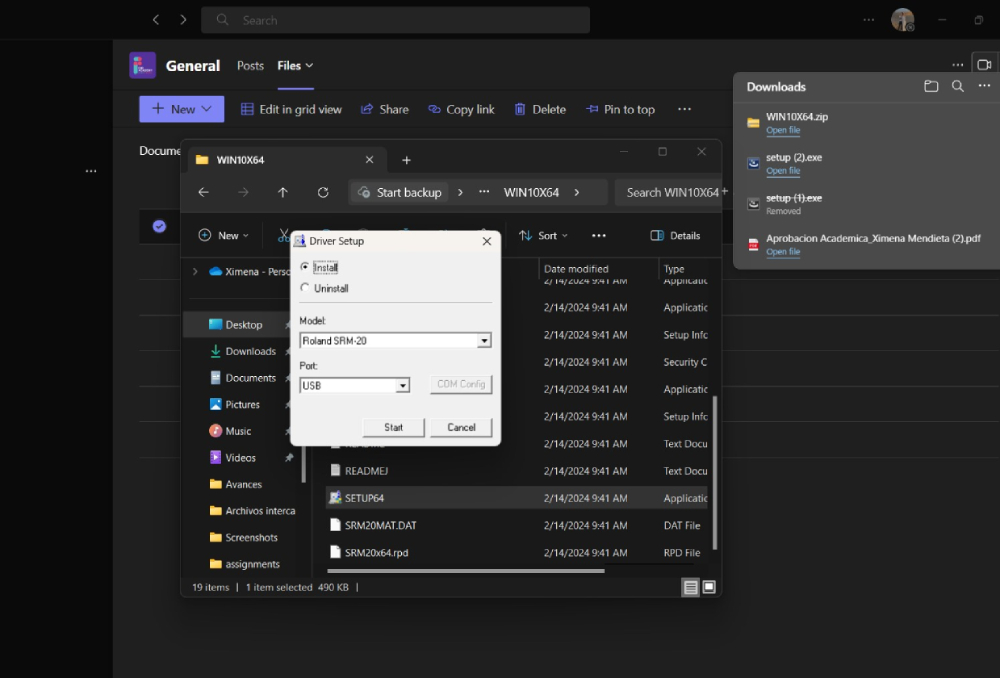Viewport: 1000px width, 678px height.
Task: Click Cancel in the Driver Setup dialog
Action: click(461, 427)
